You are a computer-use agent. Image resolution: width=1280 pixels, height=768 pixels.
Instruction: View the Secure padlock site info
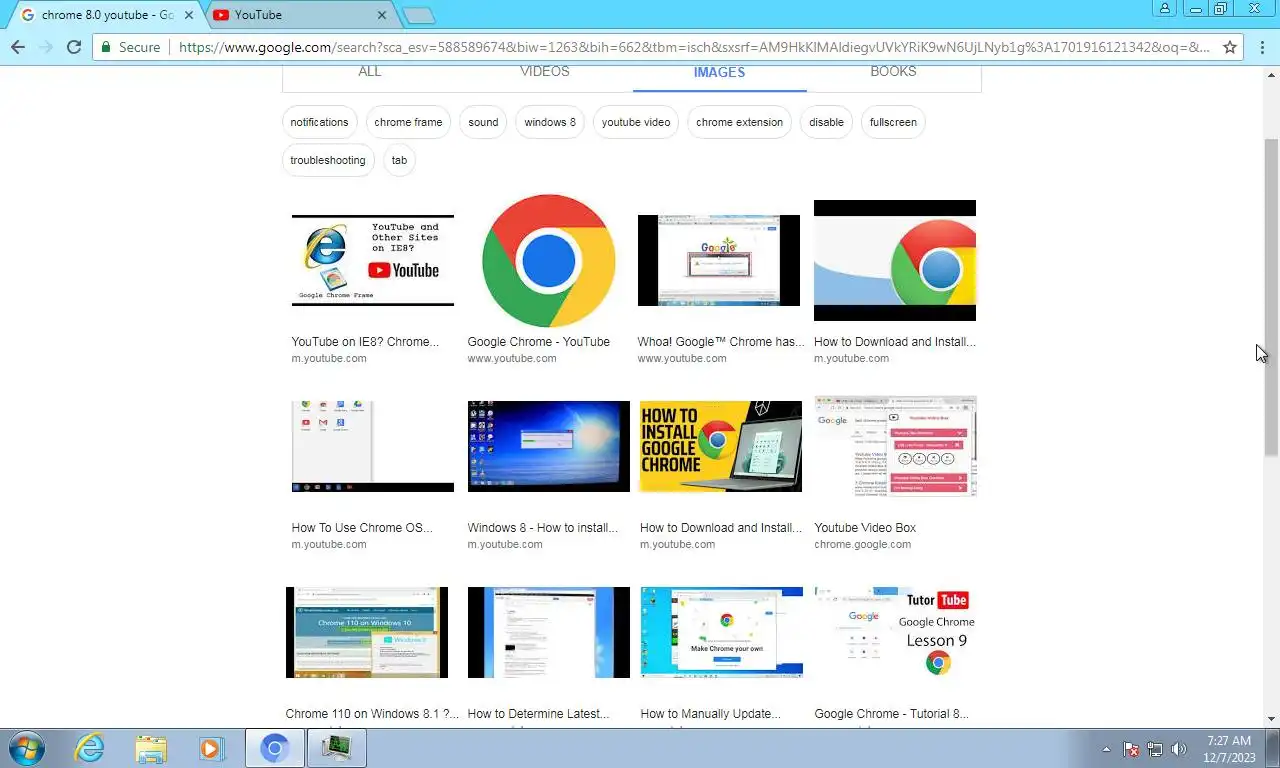point(130,47)
